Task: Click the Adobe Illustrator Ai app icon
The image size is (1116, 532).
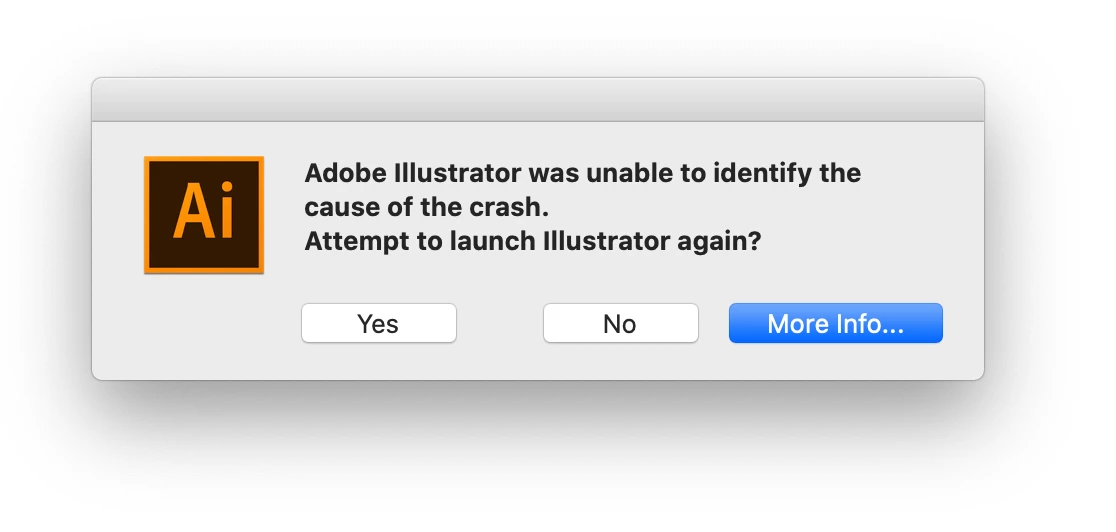Action: [204, 214]
